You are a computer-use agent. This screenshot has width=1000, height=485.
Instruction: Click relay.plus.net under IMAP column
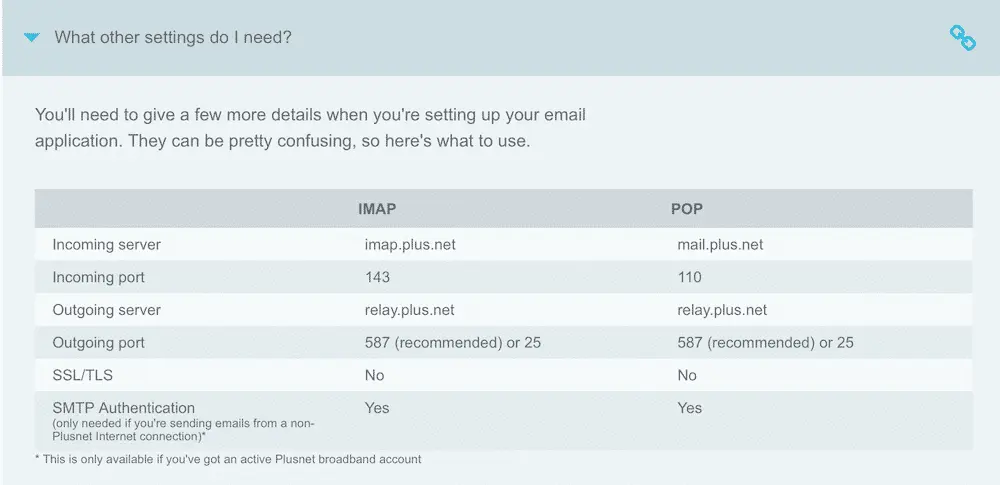[x=409, y=310]
